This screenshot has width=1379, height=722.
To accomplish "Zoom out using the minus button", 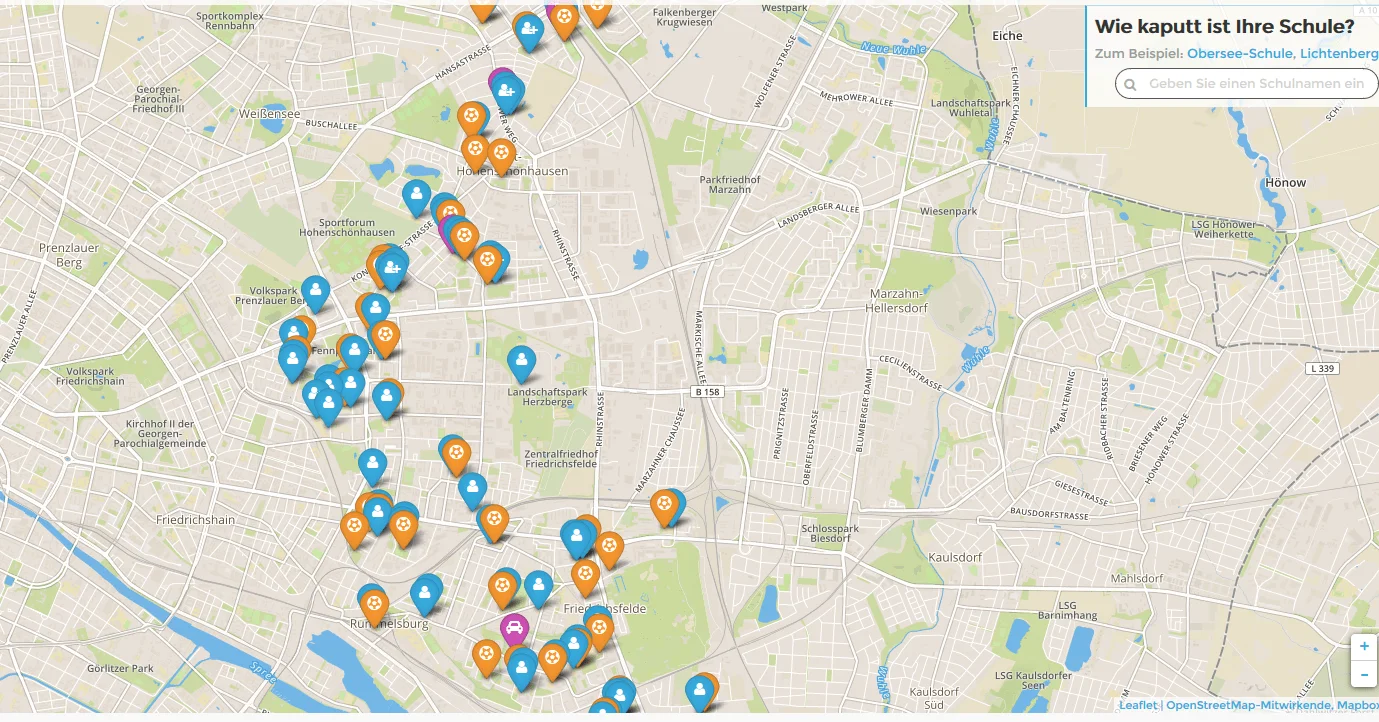I will tap(1364, 674).
